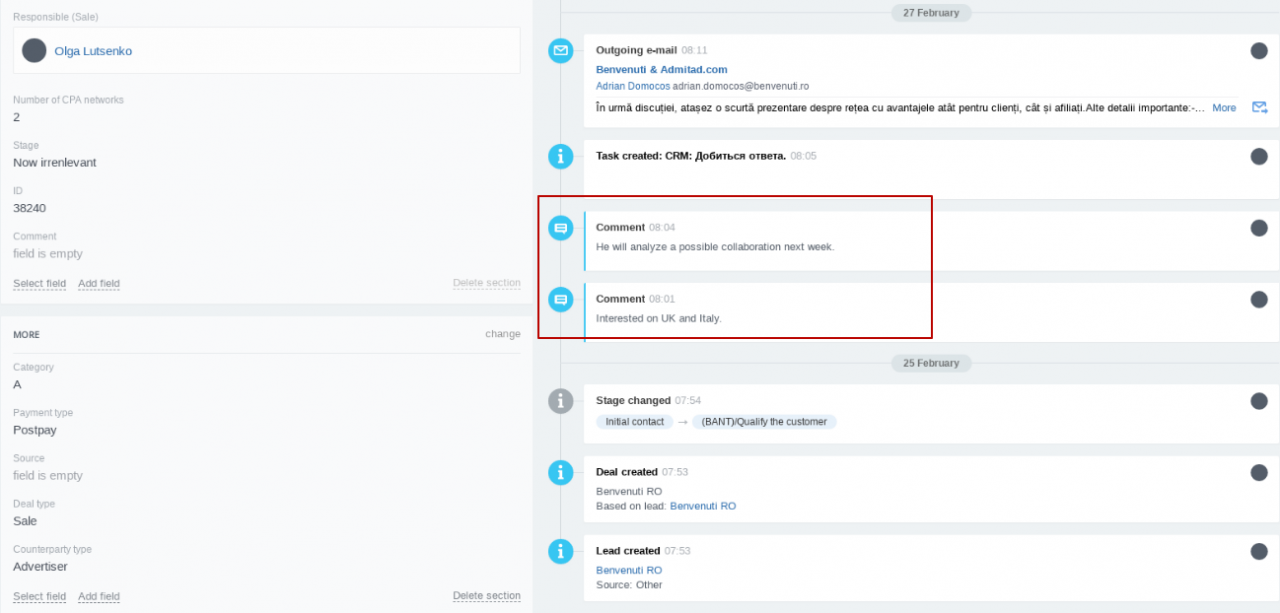Image resolution: width=1280 pixels, height=613 pixels.
Task: Click Select field below the Comment field
Action: (x=40, y=284)
